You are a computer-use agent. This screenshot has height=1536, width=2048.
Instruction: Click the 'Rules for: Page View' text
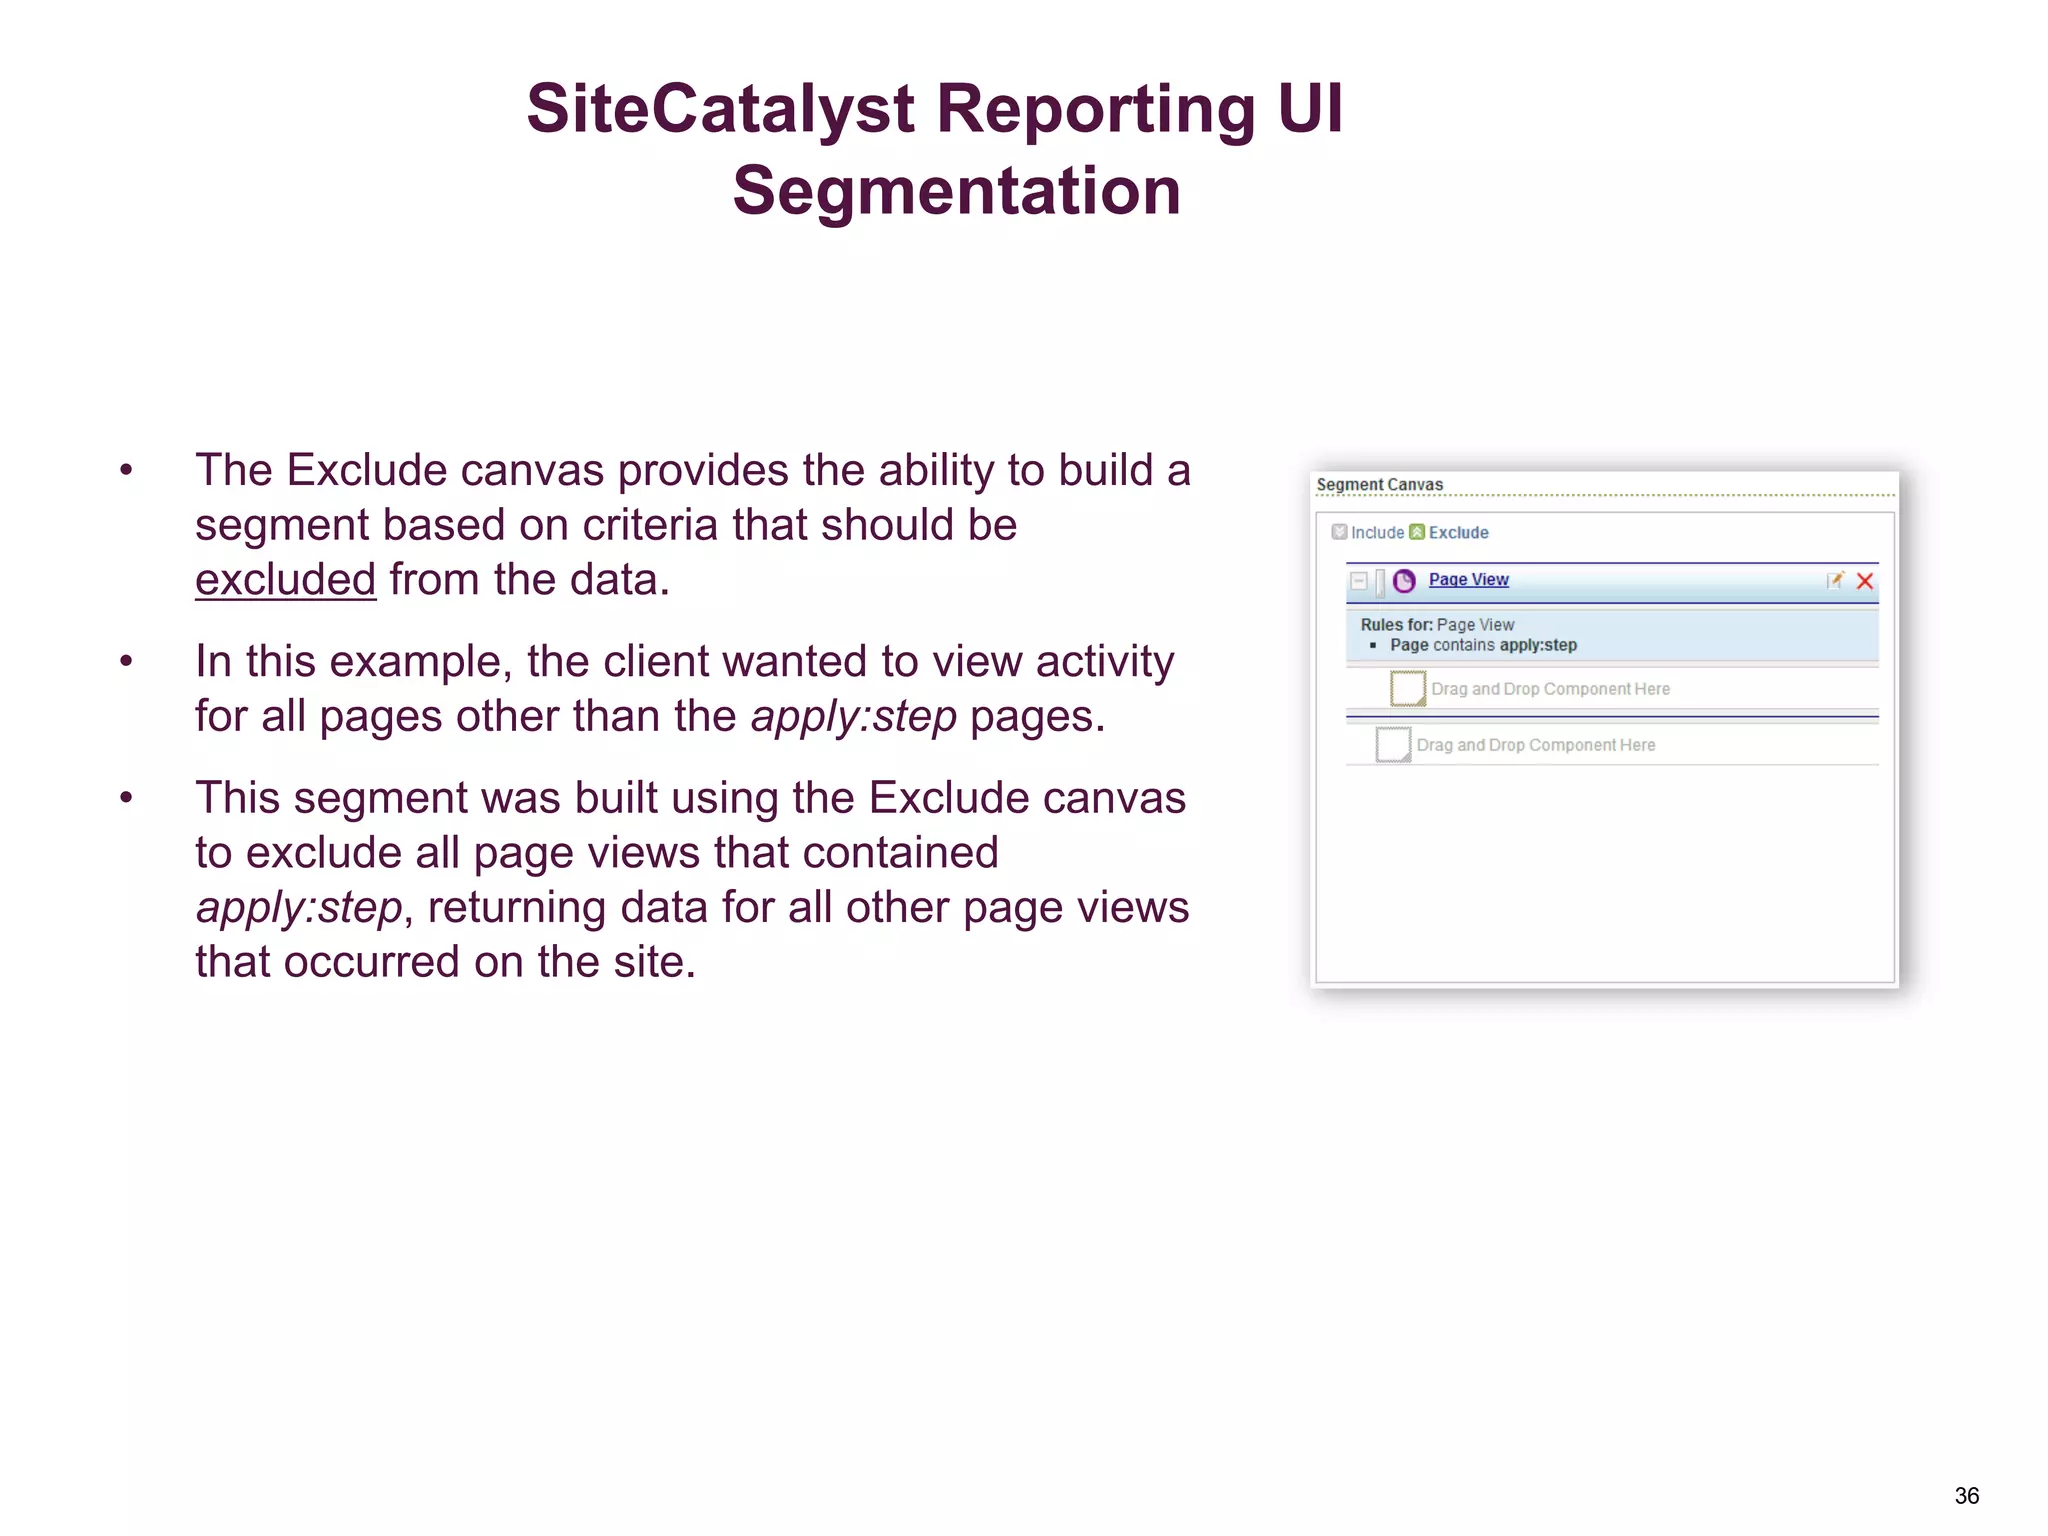point(1437,625)
